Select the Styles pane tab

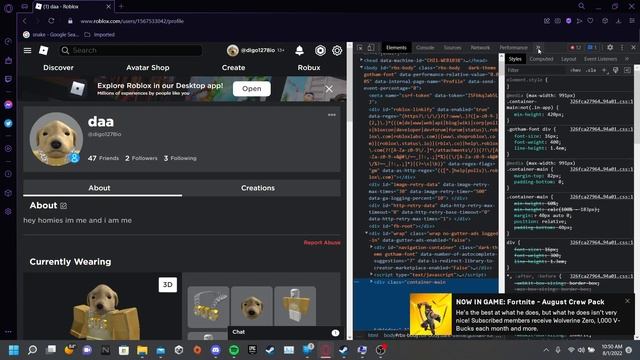coord(515,59)
